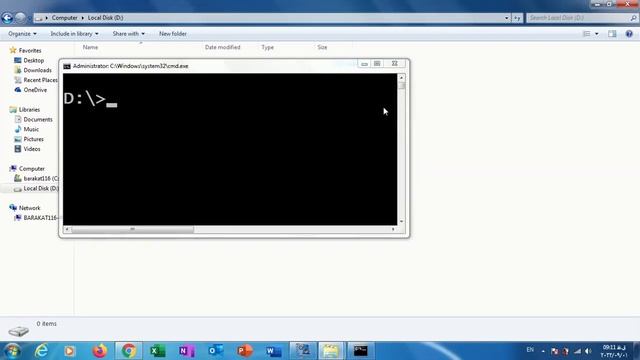Viewport: 640px width, 360px height.
Task: Open the change view options arrow
Action: 597,34
